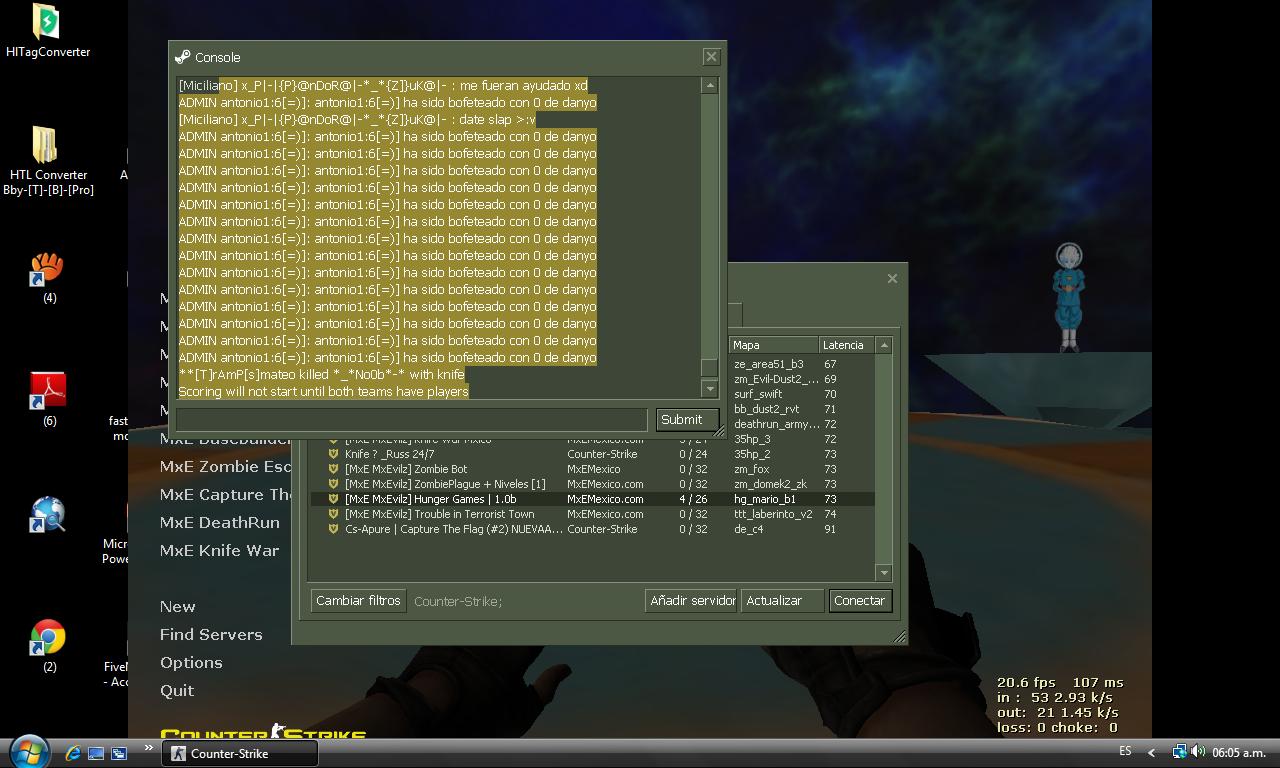Select Trouble in Terrorist Town server
Screen dimensions: 1280x768
tap(592, 514)
